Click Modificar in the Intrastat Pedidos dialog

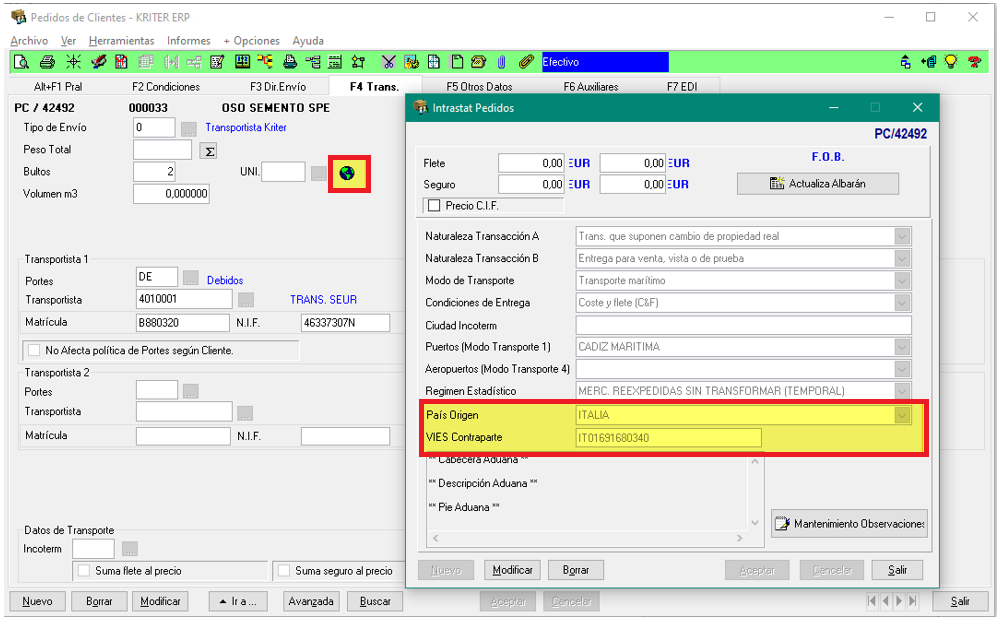pos(512,570)
